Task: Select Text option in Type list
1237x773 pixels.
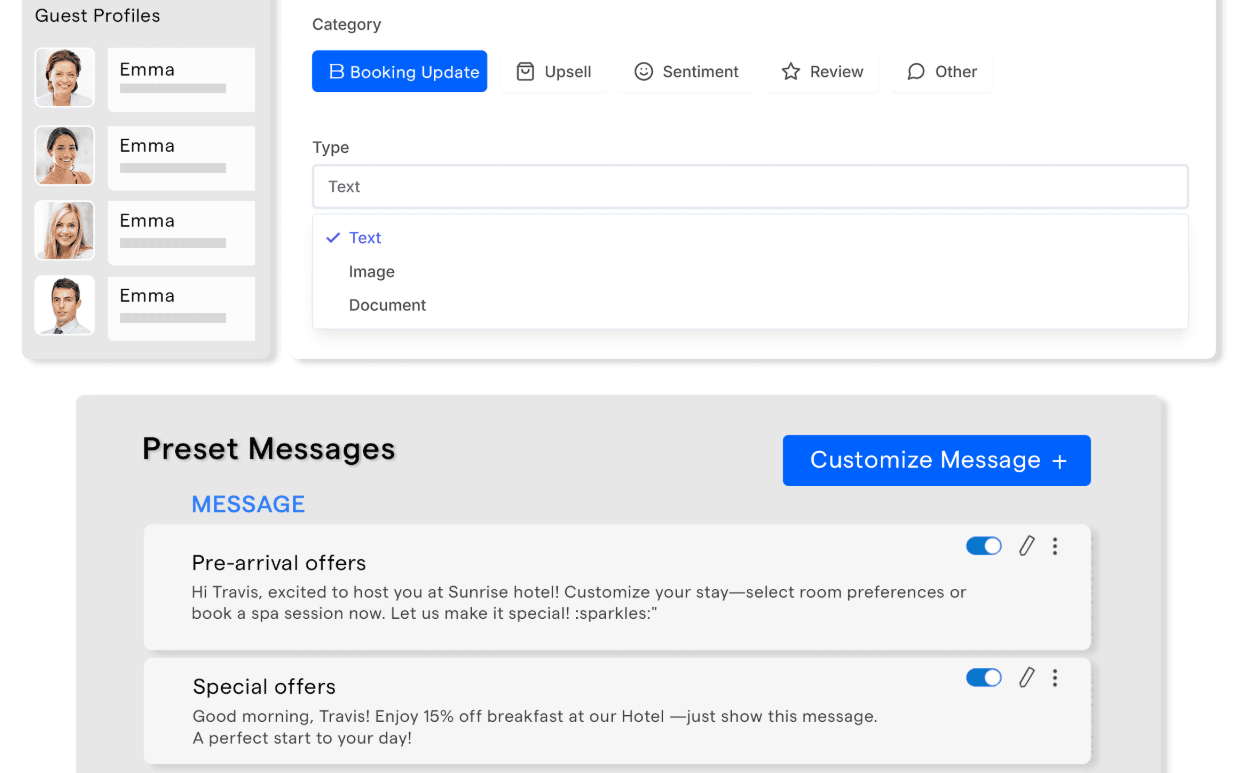Action: click(365, 238)
